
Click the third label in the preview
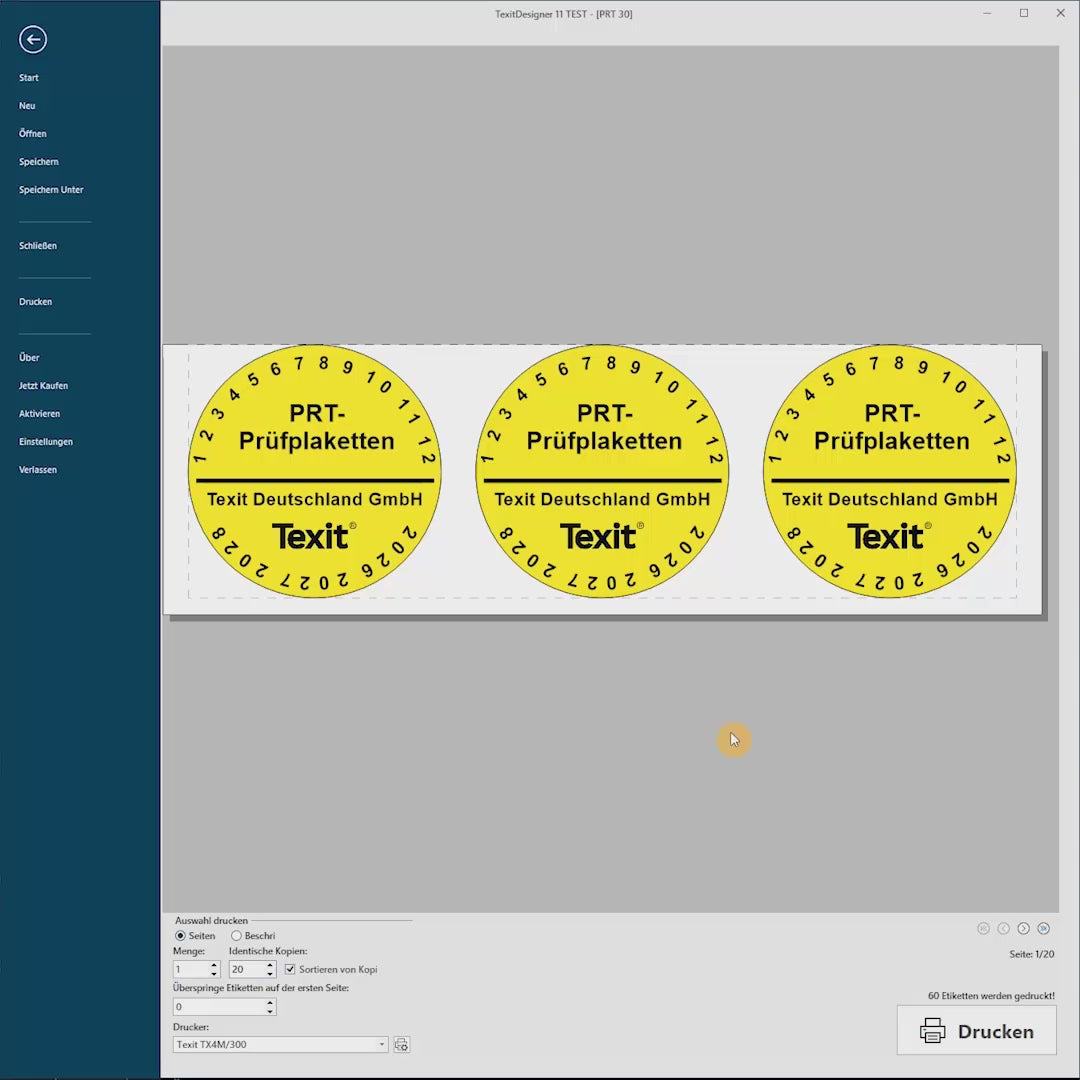[x=890, y=471]
